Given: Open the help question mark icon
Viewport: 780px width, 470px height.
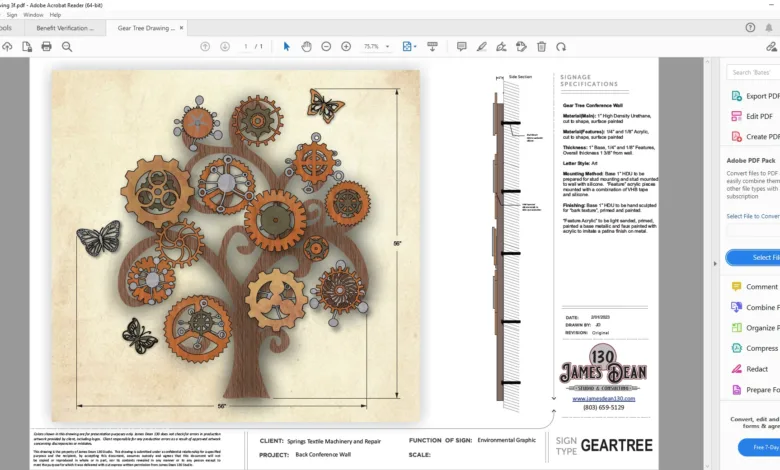Looking at the screenshot, I should click(x=750, y=28).
